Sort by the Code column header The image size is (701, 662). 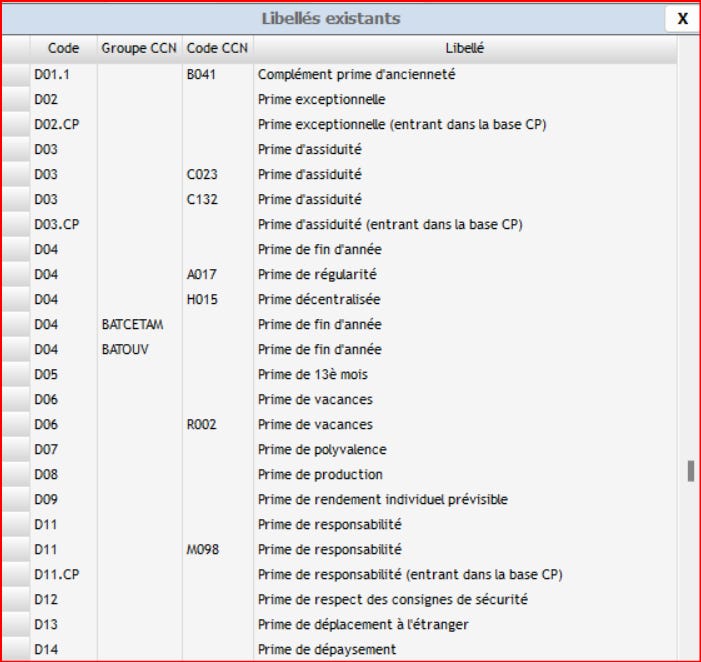pos(63,48)
